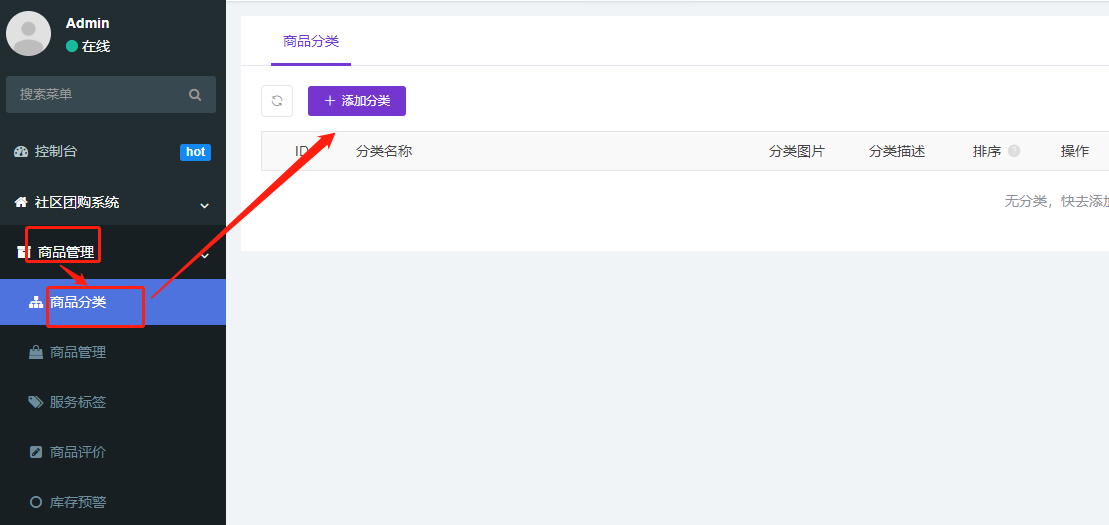This screenshot has height=525, width=1109.
Task: Click the edit icon beside 商品评价
Action: click(36, 452)
